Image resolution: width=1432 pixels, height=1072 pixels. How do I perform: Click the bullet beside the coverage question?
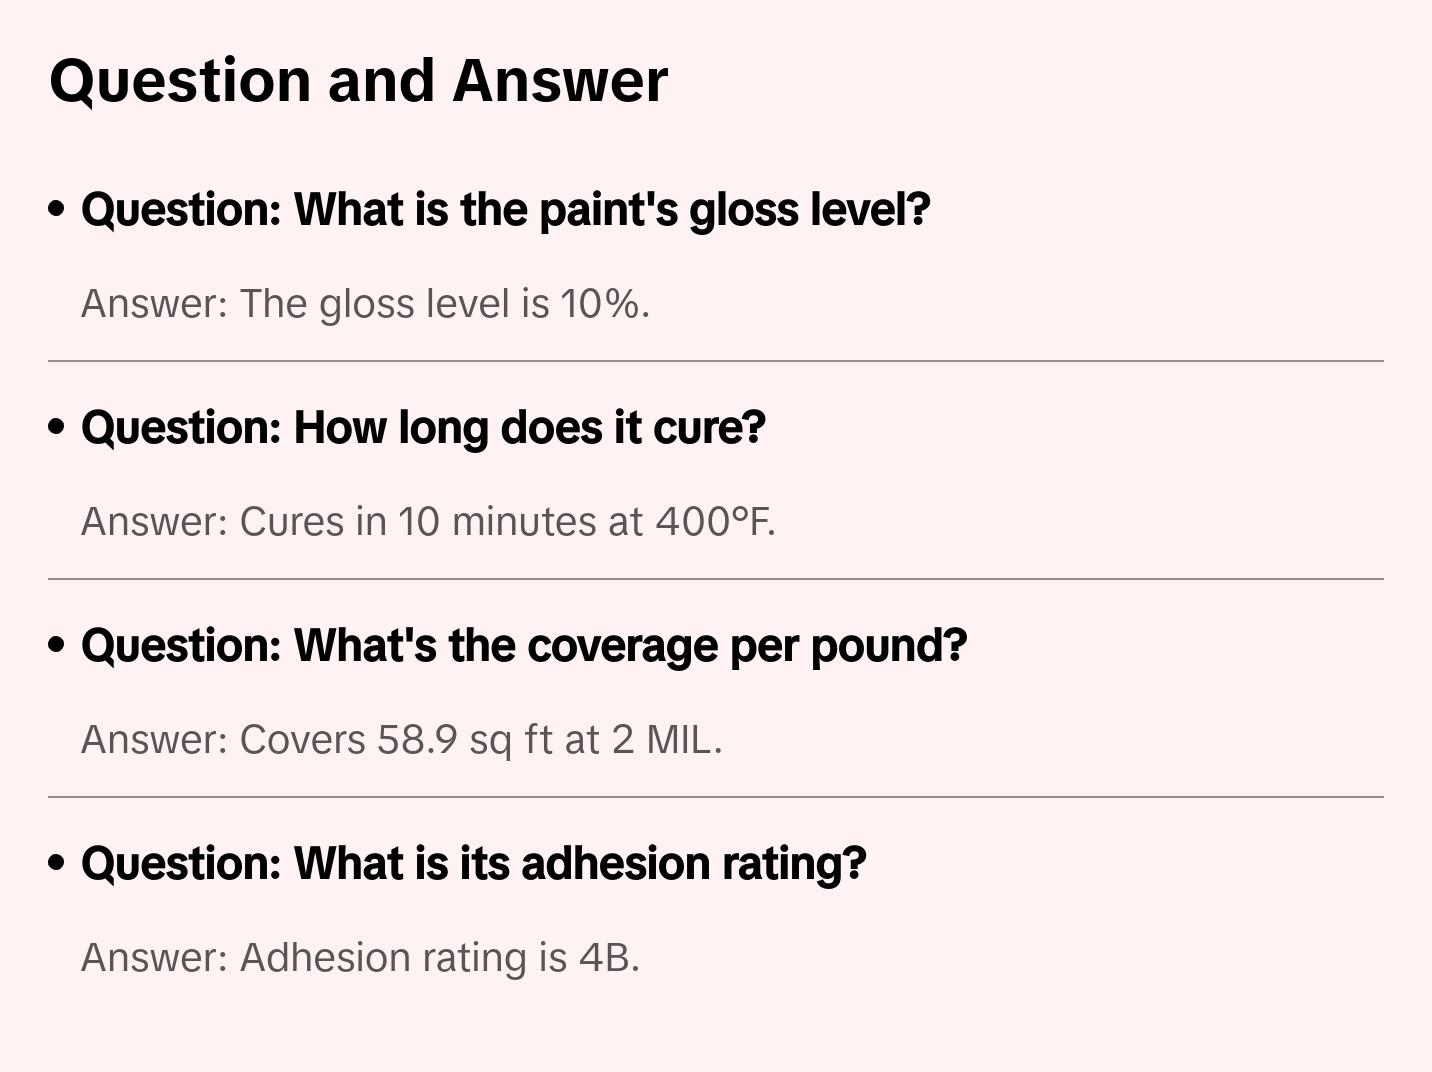click(x=57, y=645)
